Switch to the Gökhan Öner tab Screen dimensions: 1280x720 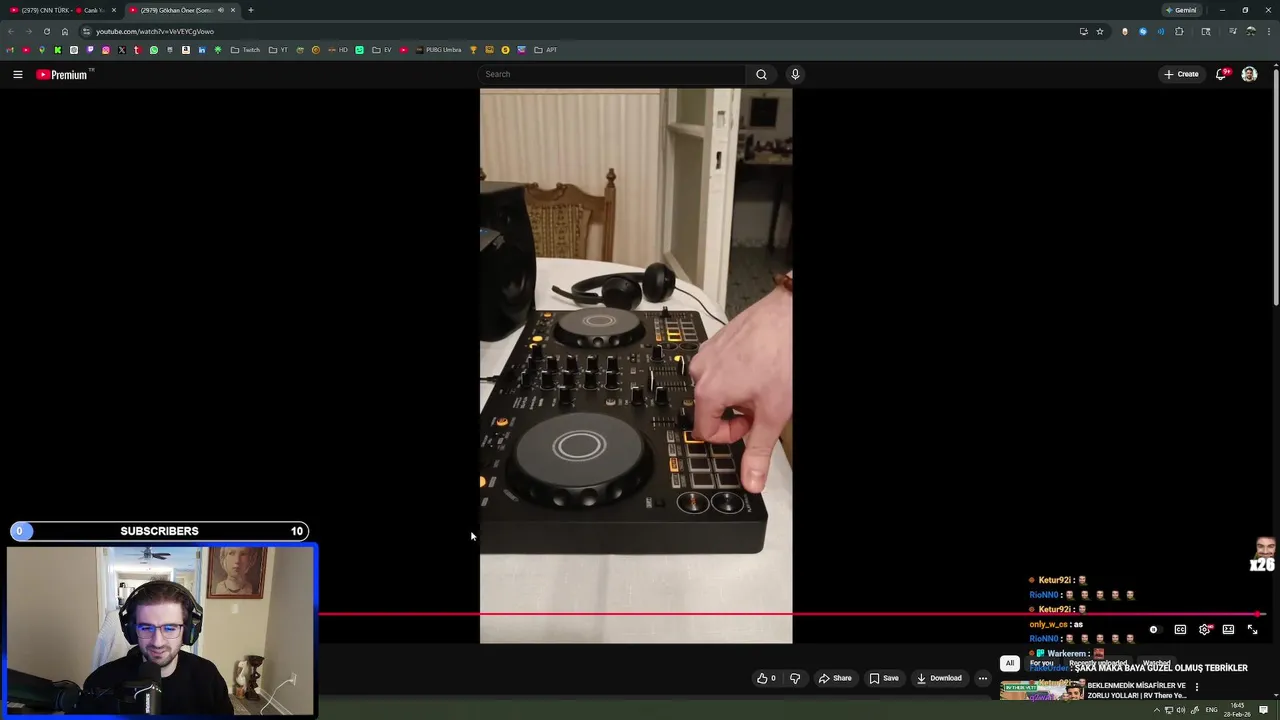pos(182,10)
